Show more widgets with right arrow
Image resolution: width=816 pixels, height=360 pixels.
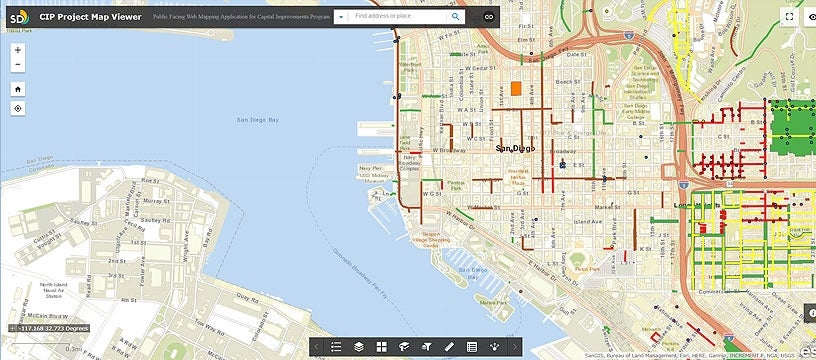pyautogui.click(x=515, y=347)
